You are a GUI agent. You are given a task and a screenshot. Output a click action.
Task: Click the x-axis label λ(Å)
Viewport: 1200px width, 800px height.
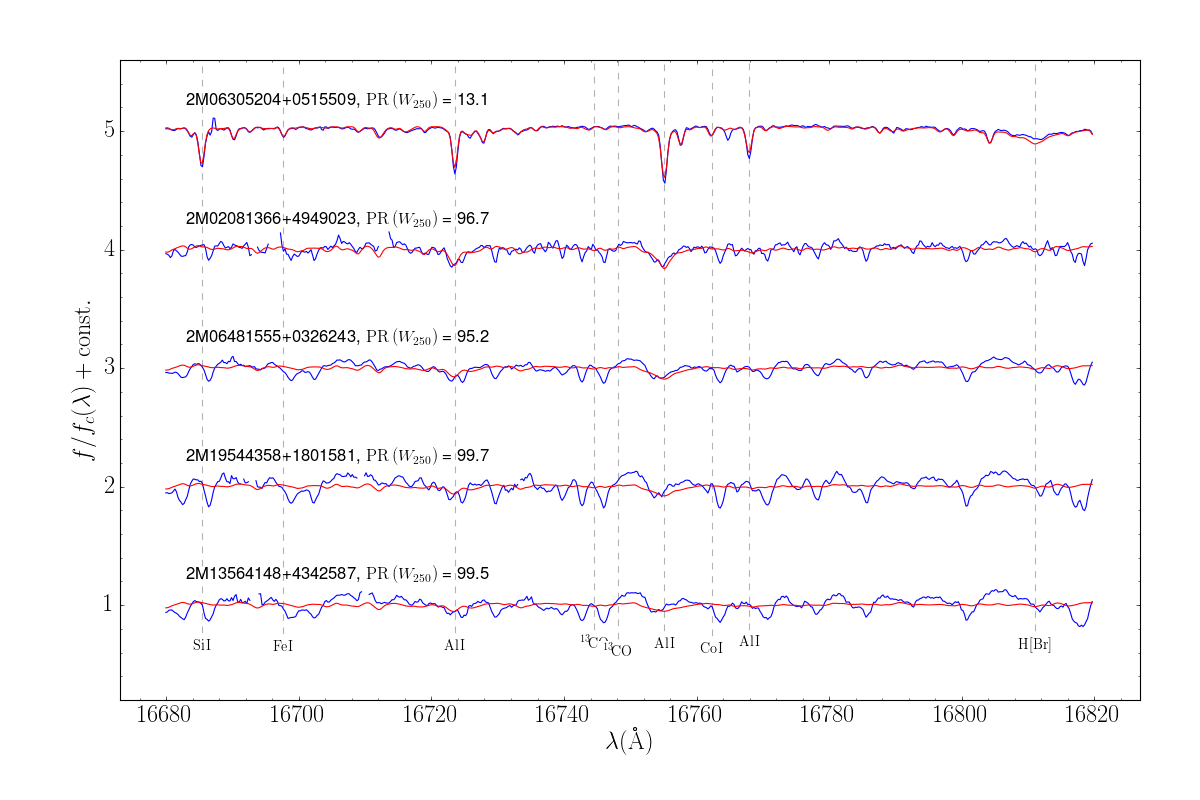(x=629, y=741)
